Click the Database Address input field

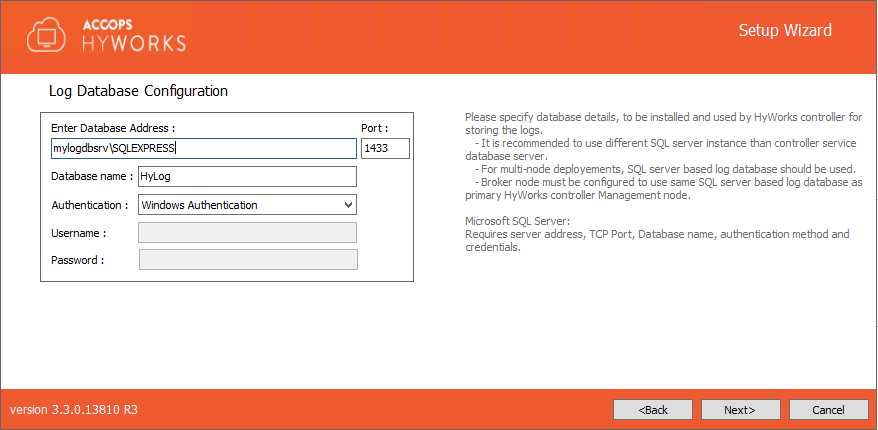click(x=204, y=148)
